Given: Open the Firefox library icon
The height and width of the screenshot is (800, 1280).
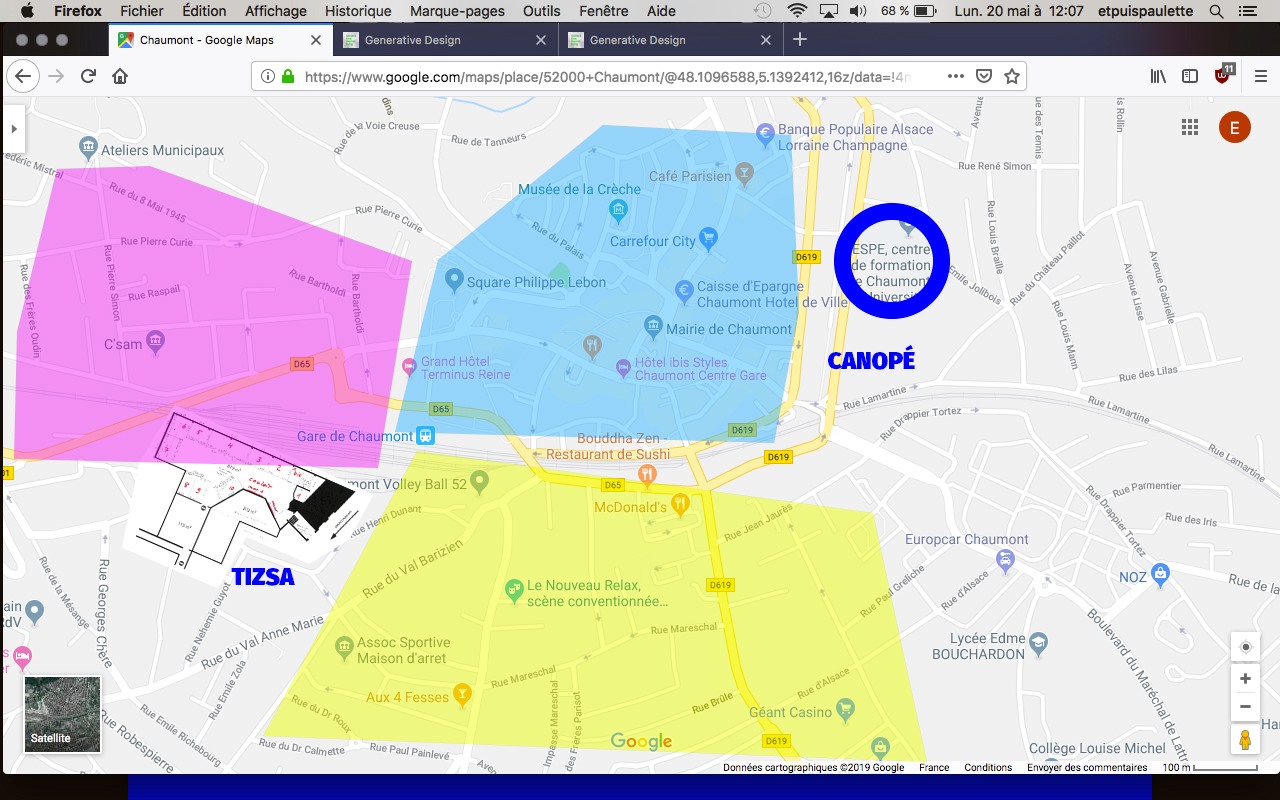Looking at the screenshot, I should coord(1158,76).
